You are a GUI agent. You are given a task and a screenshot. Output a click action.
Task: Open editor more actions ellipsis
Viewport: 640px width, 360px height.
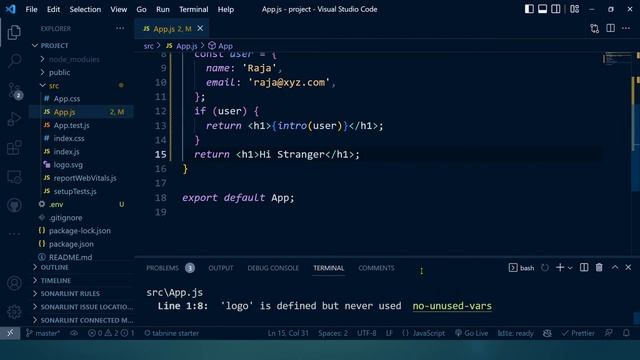pos(626,28)
